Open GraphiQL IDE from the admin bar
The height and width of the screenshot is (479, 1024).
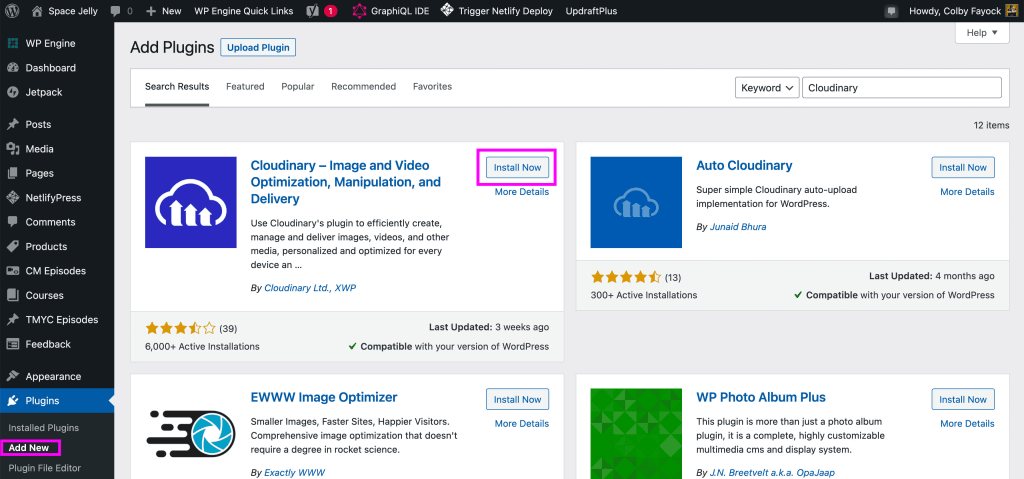point(391,11)
